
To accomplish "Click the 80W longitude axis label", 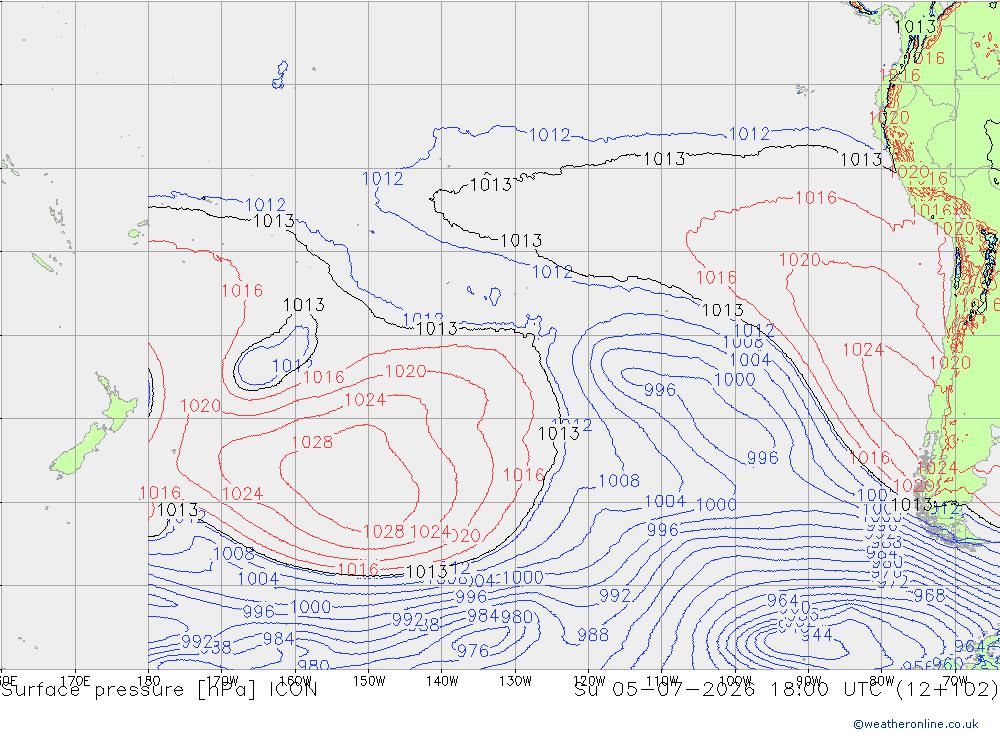I will tap(882, 680).
